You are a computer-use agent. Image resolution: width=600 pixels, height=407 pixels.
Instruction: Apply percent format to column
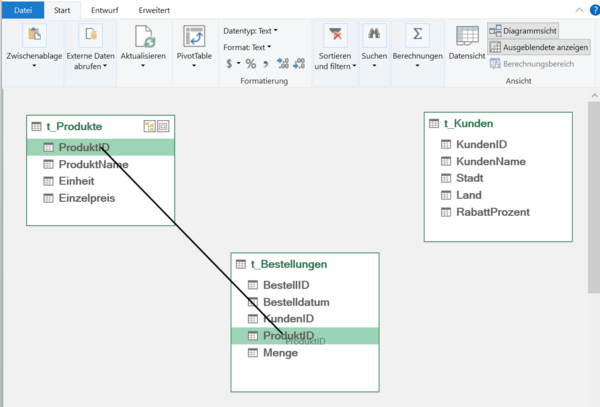pyautogui.click(x=251, y=63)
